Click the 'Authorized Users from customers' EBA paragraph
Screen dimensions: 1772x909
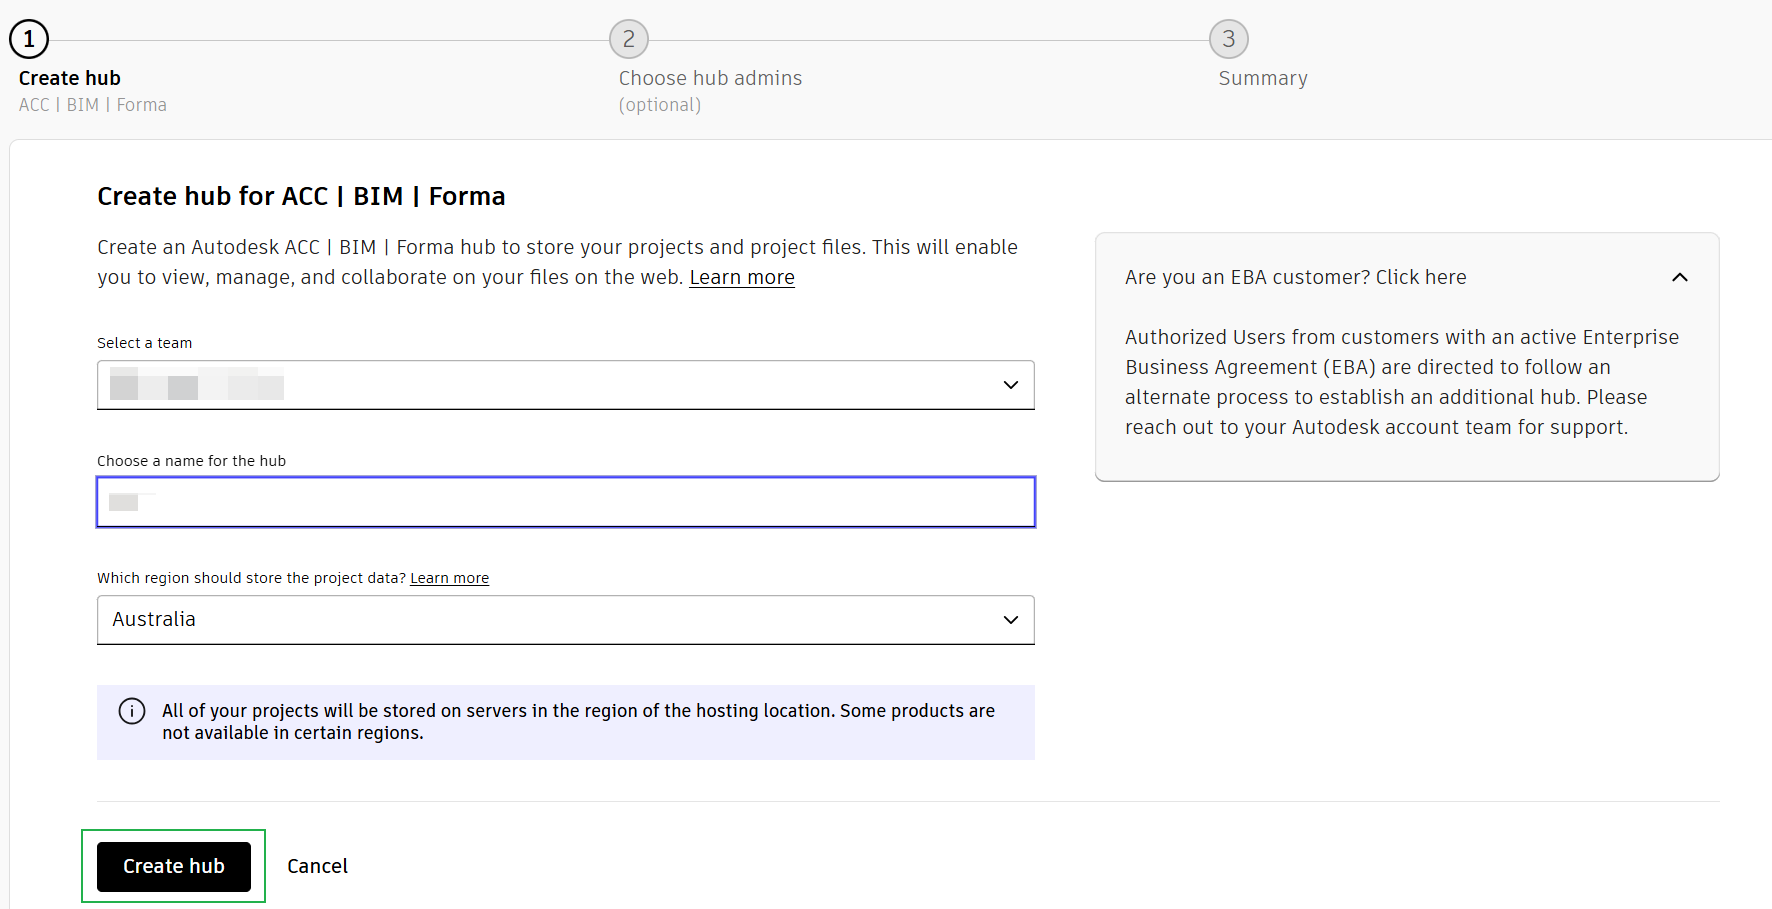coord(1402,382)
